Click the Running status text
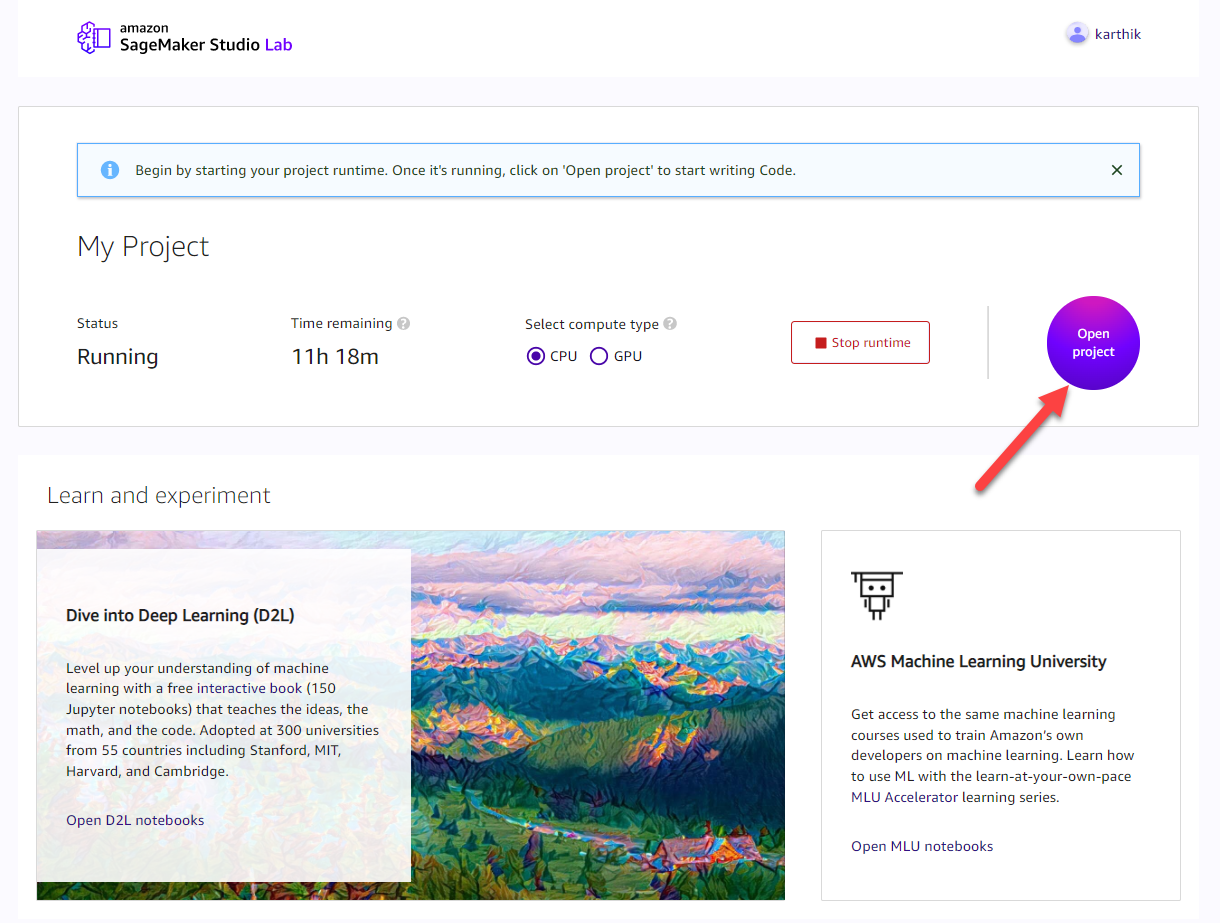The height and width of the screenshot is (923, 1220). point(118,357)
